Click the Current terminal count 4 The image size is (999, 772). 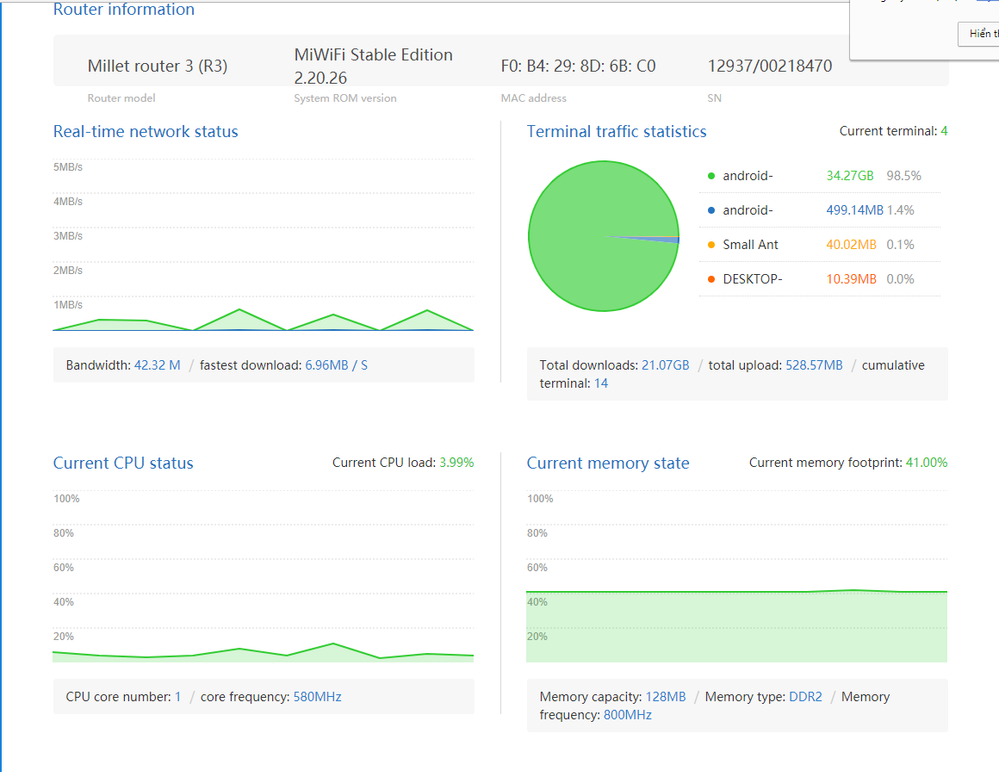coord(944,131)
